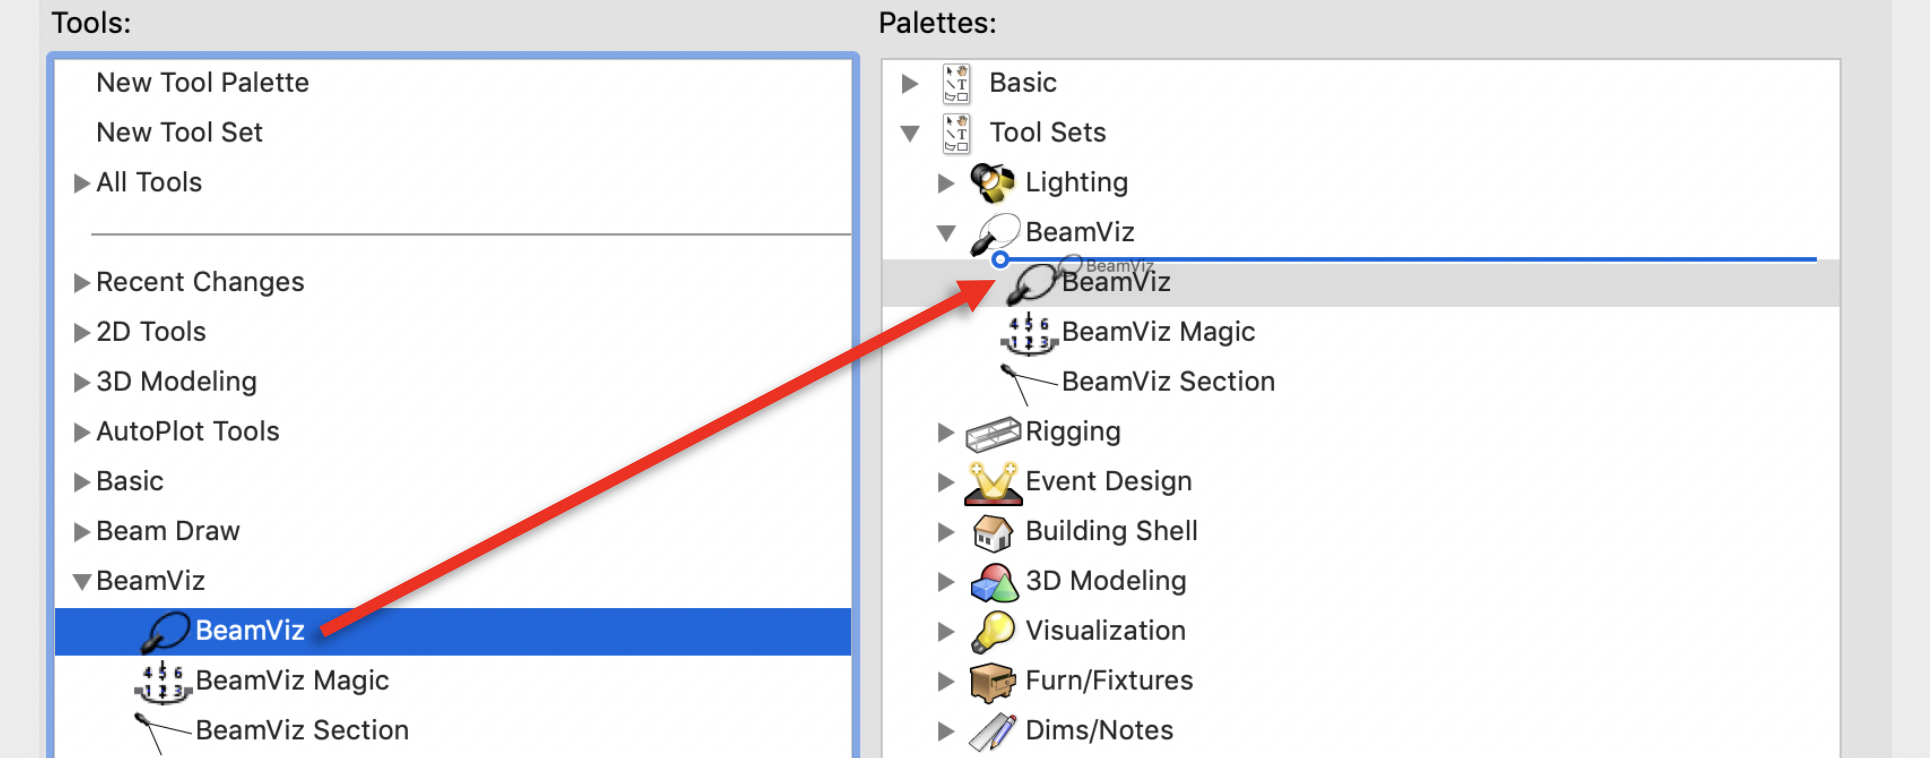Viewport: 1932px width, 758px height.
Task: Collapse the BeamViz group in the Tools list
Action: pos(82,582)
